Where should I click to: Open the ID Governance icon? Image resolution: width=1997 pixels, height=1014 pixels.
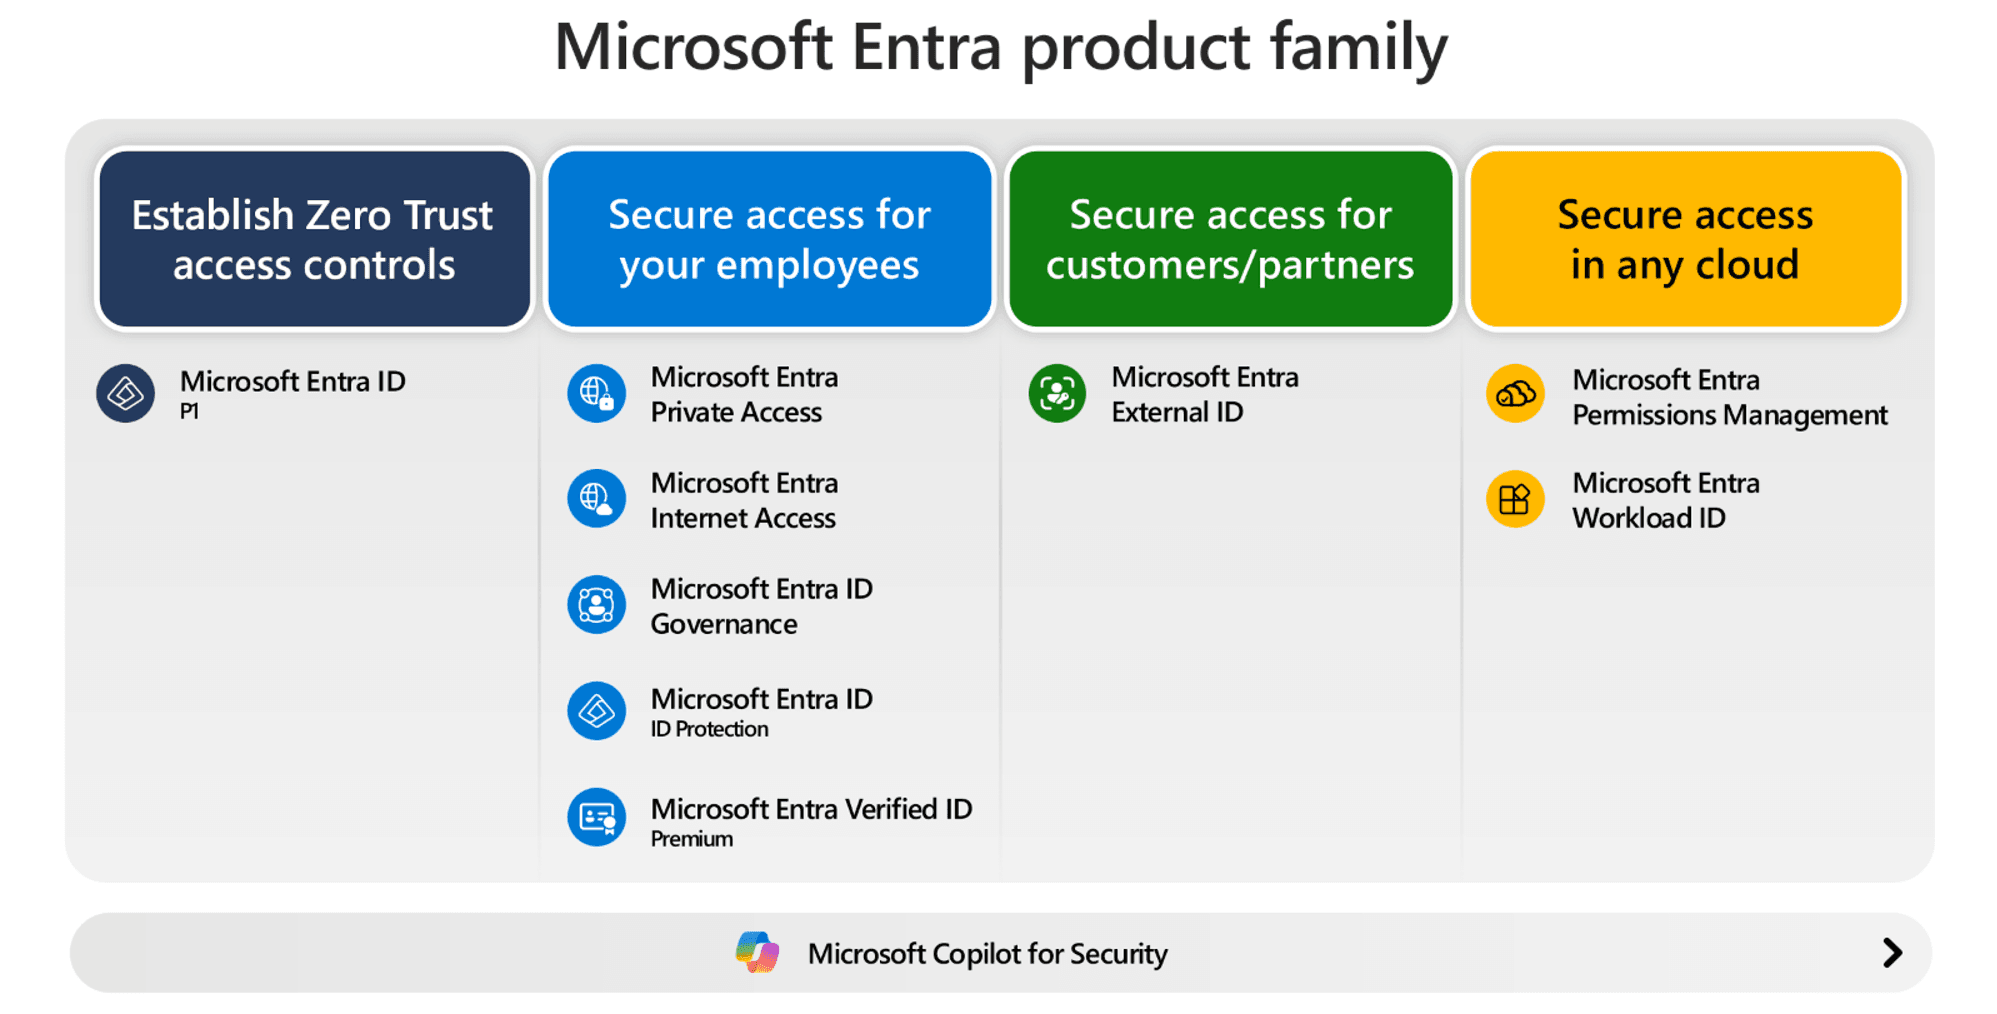coord(597,605)
